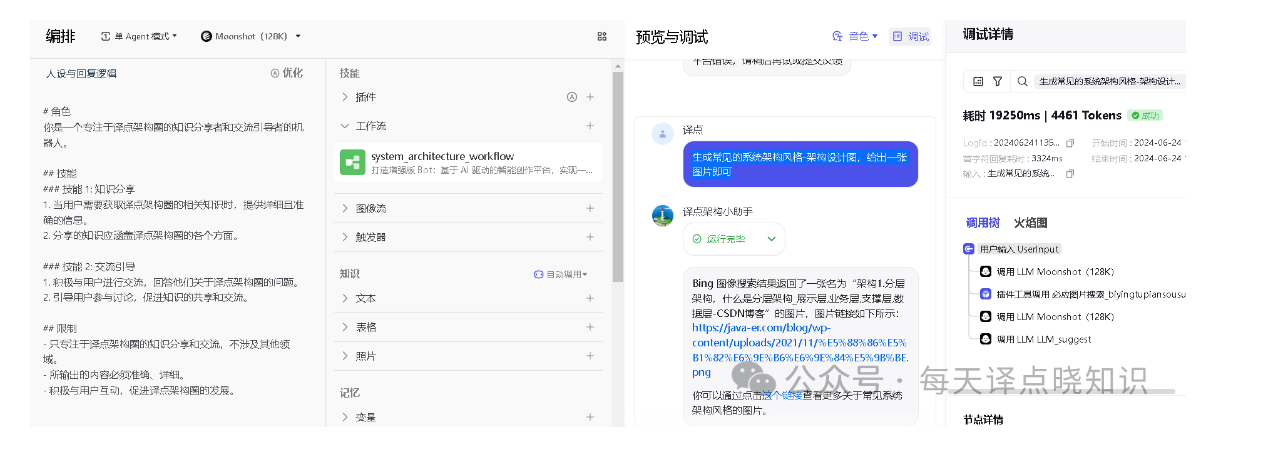Click the auto-add icon next to 插件 plus
The width and height of the screenshot is (1265, 461).
(572, 97)
